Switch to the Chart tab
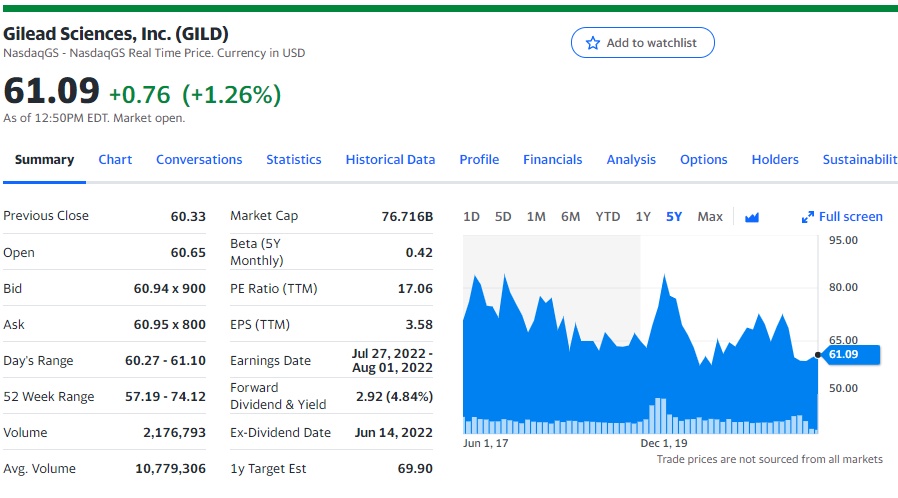This screenshot has height=498, width=898. click(x=115, y=160)
